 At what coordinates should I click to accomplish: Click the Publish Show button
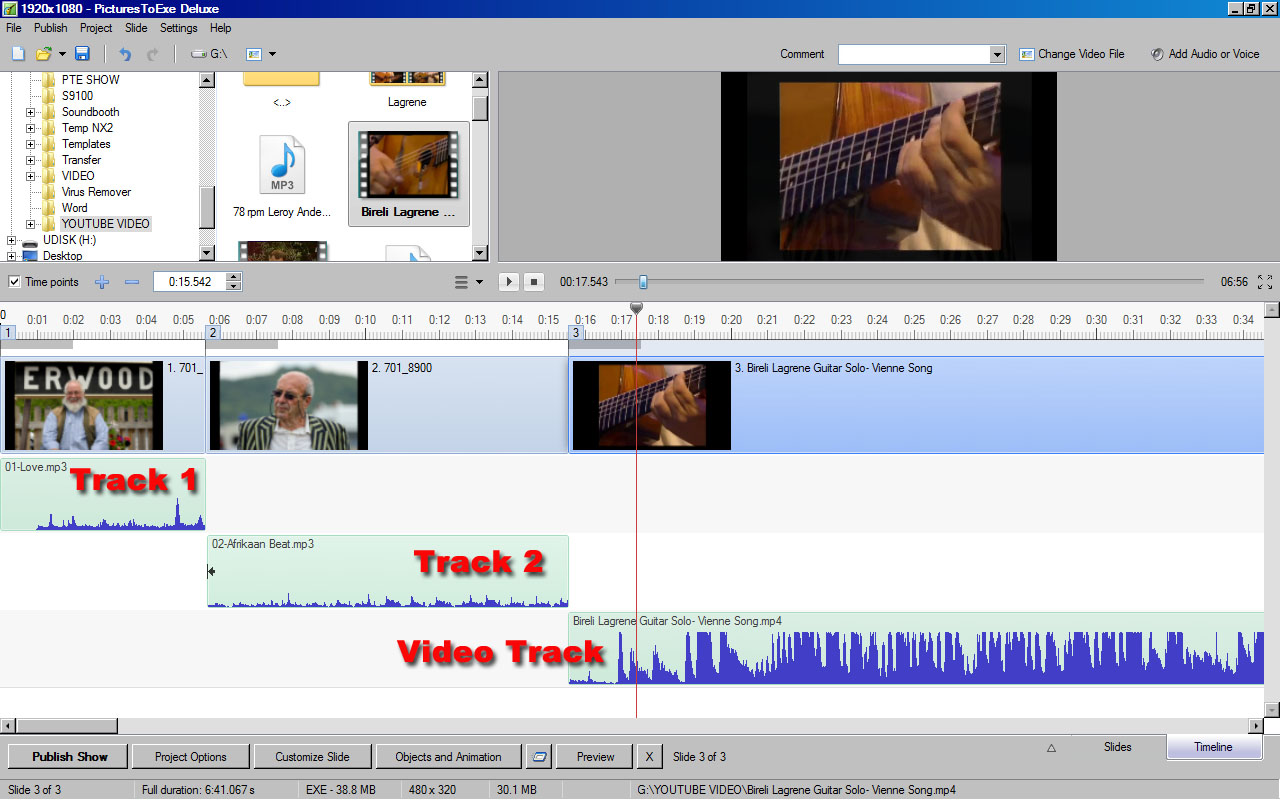click(69, 757)
